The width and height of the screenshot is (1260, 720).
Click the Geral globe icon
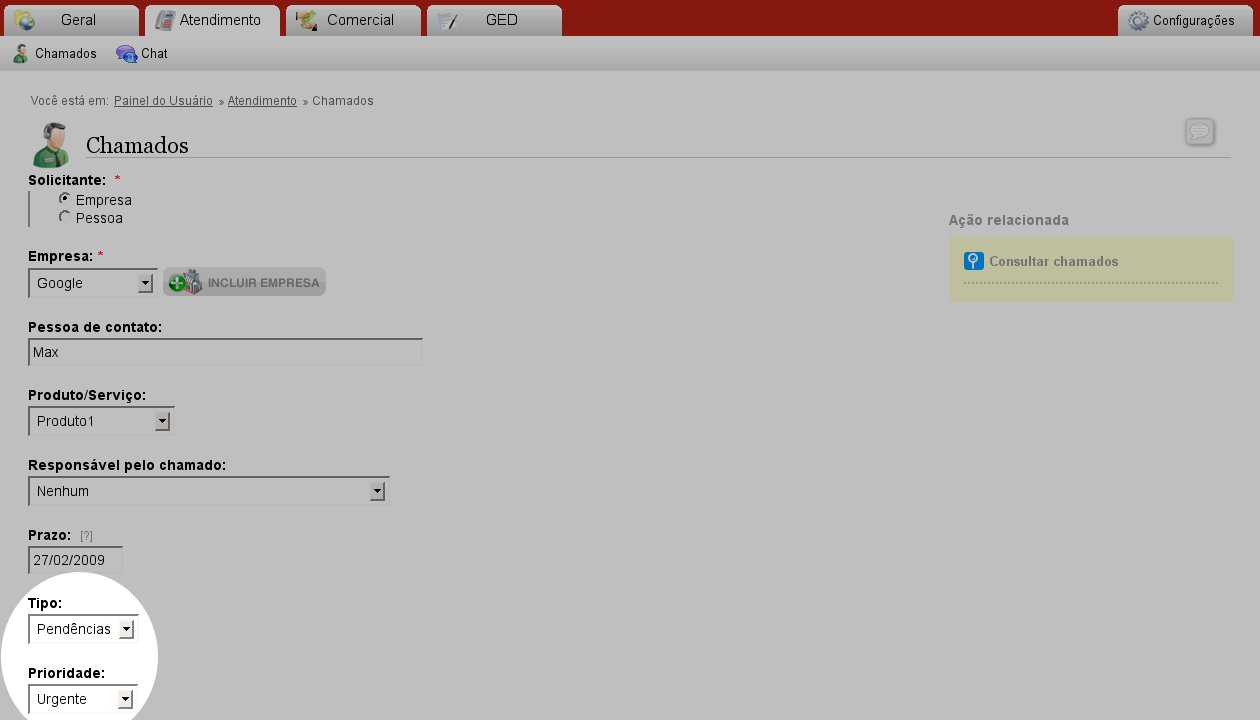tap(25, 20)
